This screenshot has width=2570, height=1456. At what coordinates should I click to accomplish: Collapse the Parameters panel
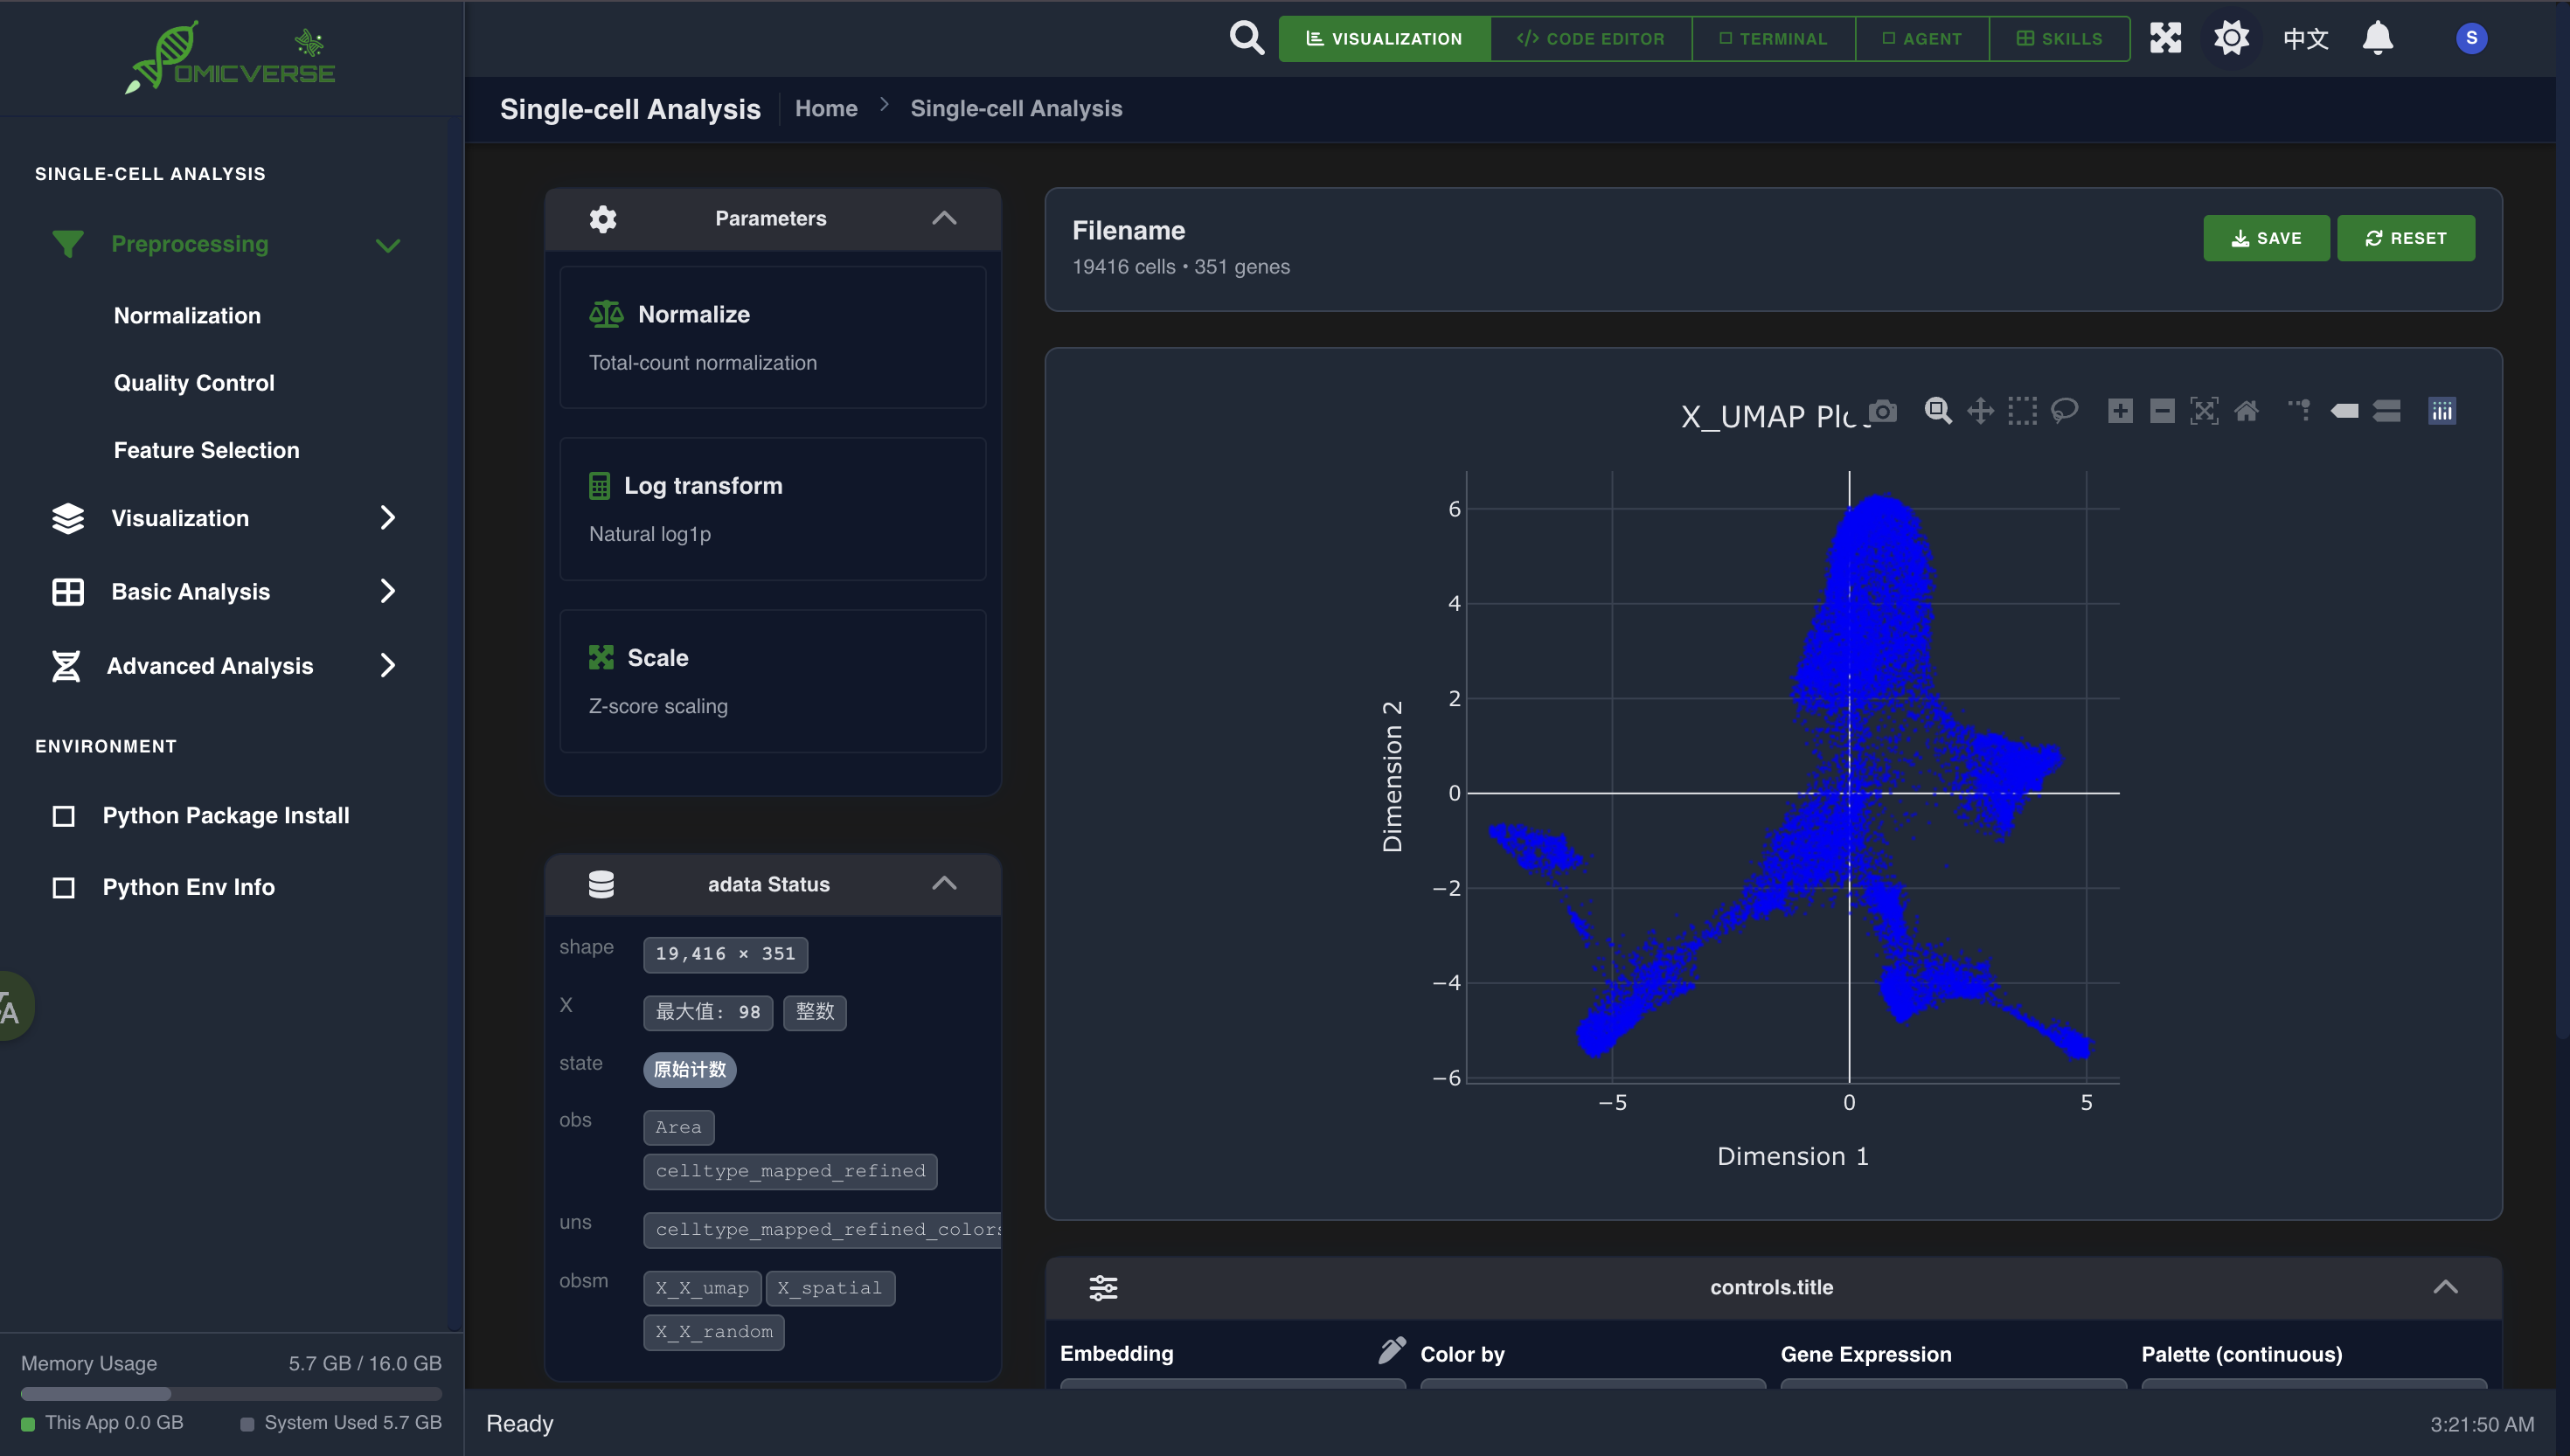pyautogui.click(x=944, y=218)
